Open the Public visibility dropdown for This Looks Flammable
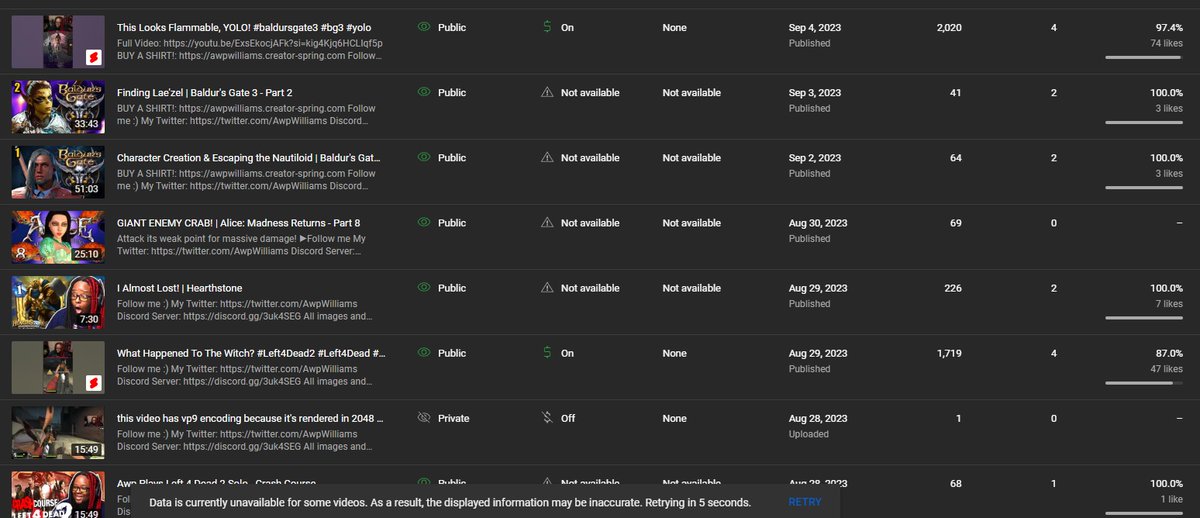The width and height of the screenshot is (1200, 518). (x=442, y=27)
